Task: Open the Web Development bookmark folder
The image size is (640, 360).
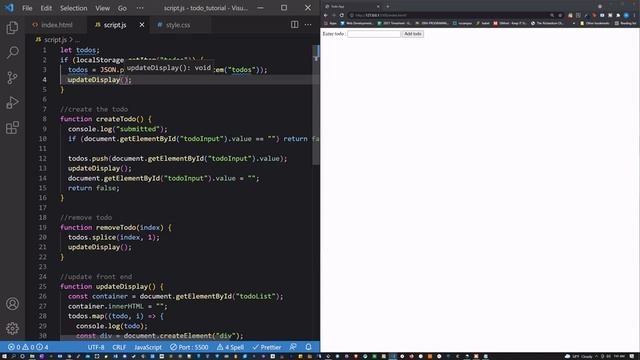Action: click(x=357, y=23)
